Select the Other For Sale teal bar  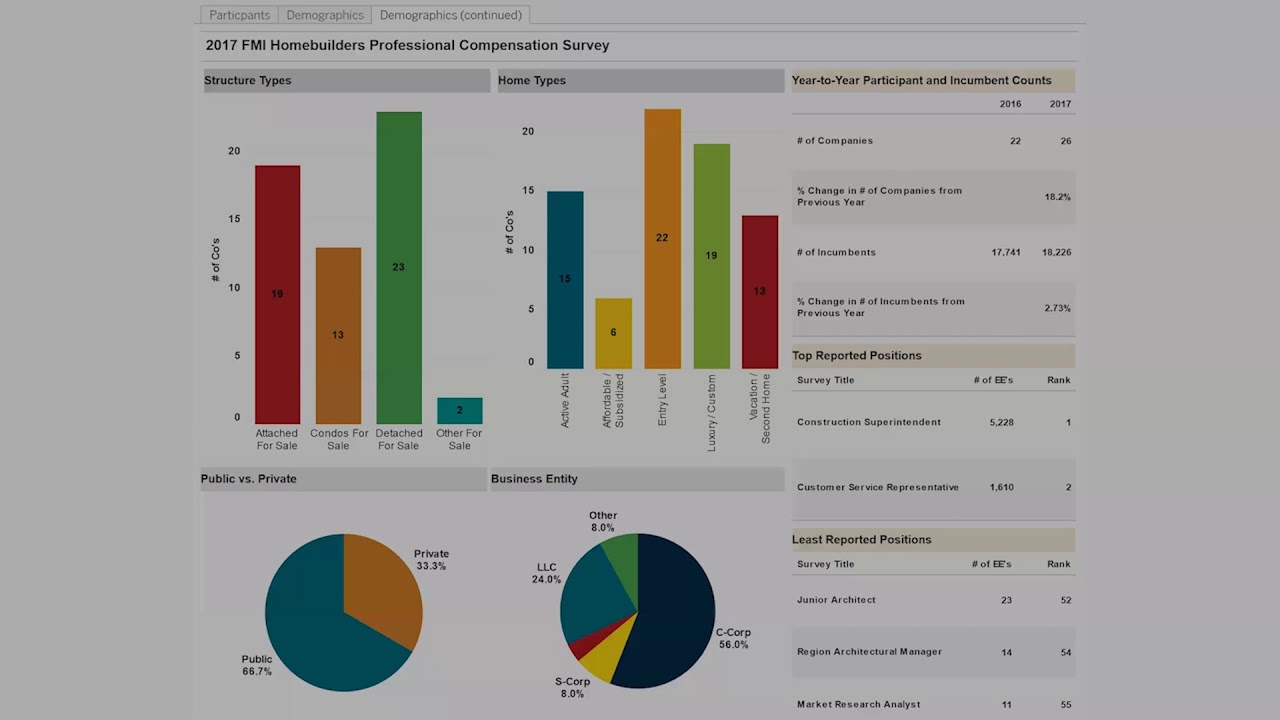tap(459, 410)
